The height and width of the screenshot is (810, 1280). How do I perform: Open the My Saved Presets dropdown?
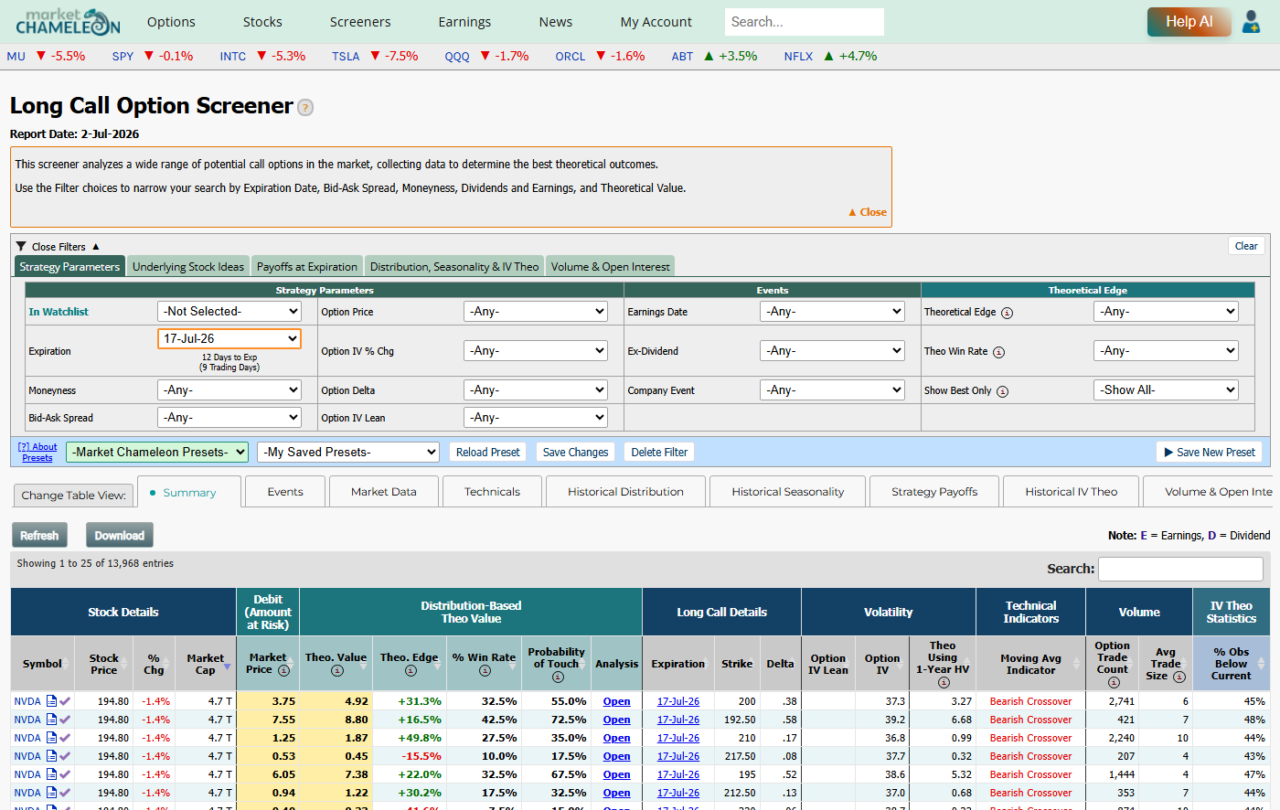pos(348,452)
